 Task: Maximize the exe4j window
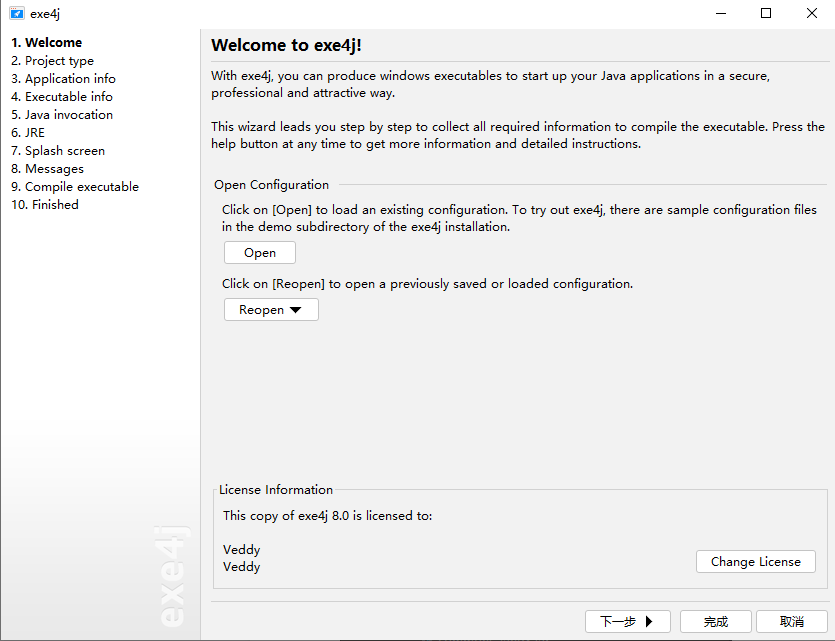click(766, 13)
